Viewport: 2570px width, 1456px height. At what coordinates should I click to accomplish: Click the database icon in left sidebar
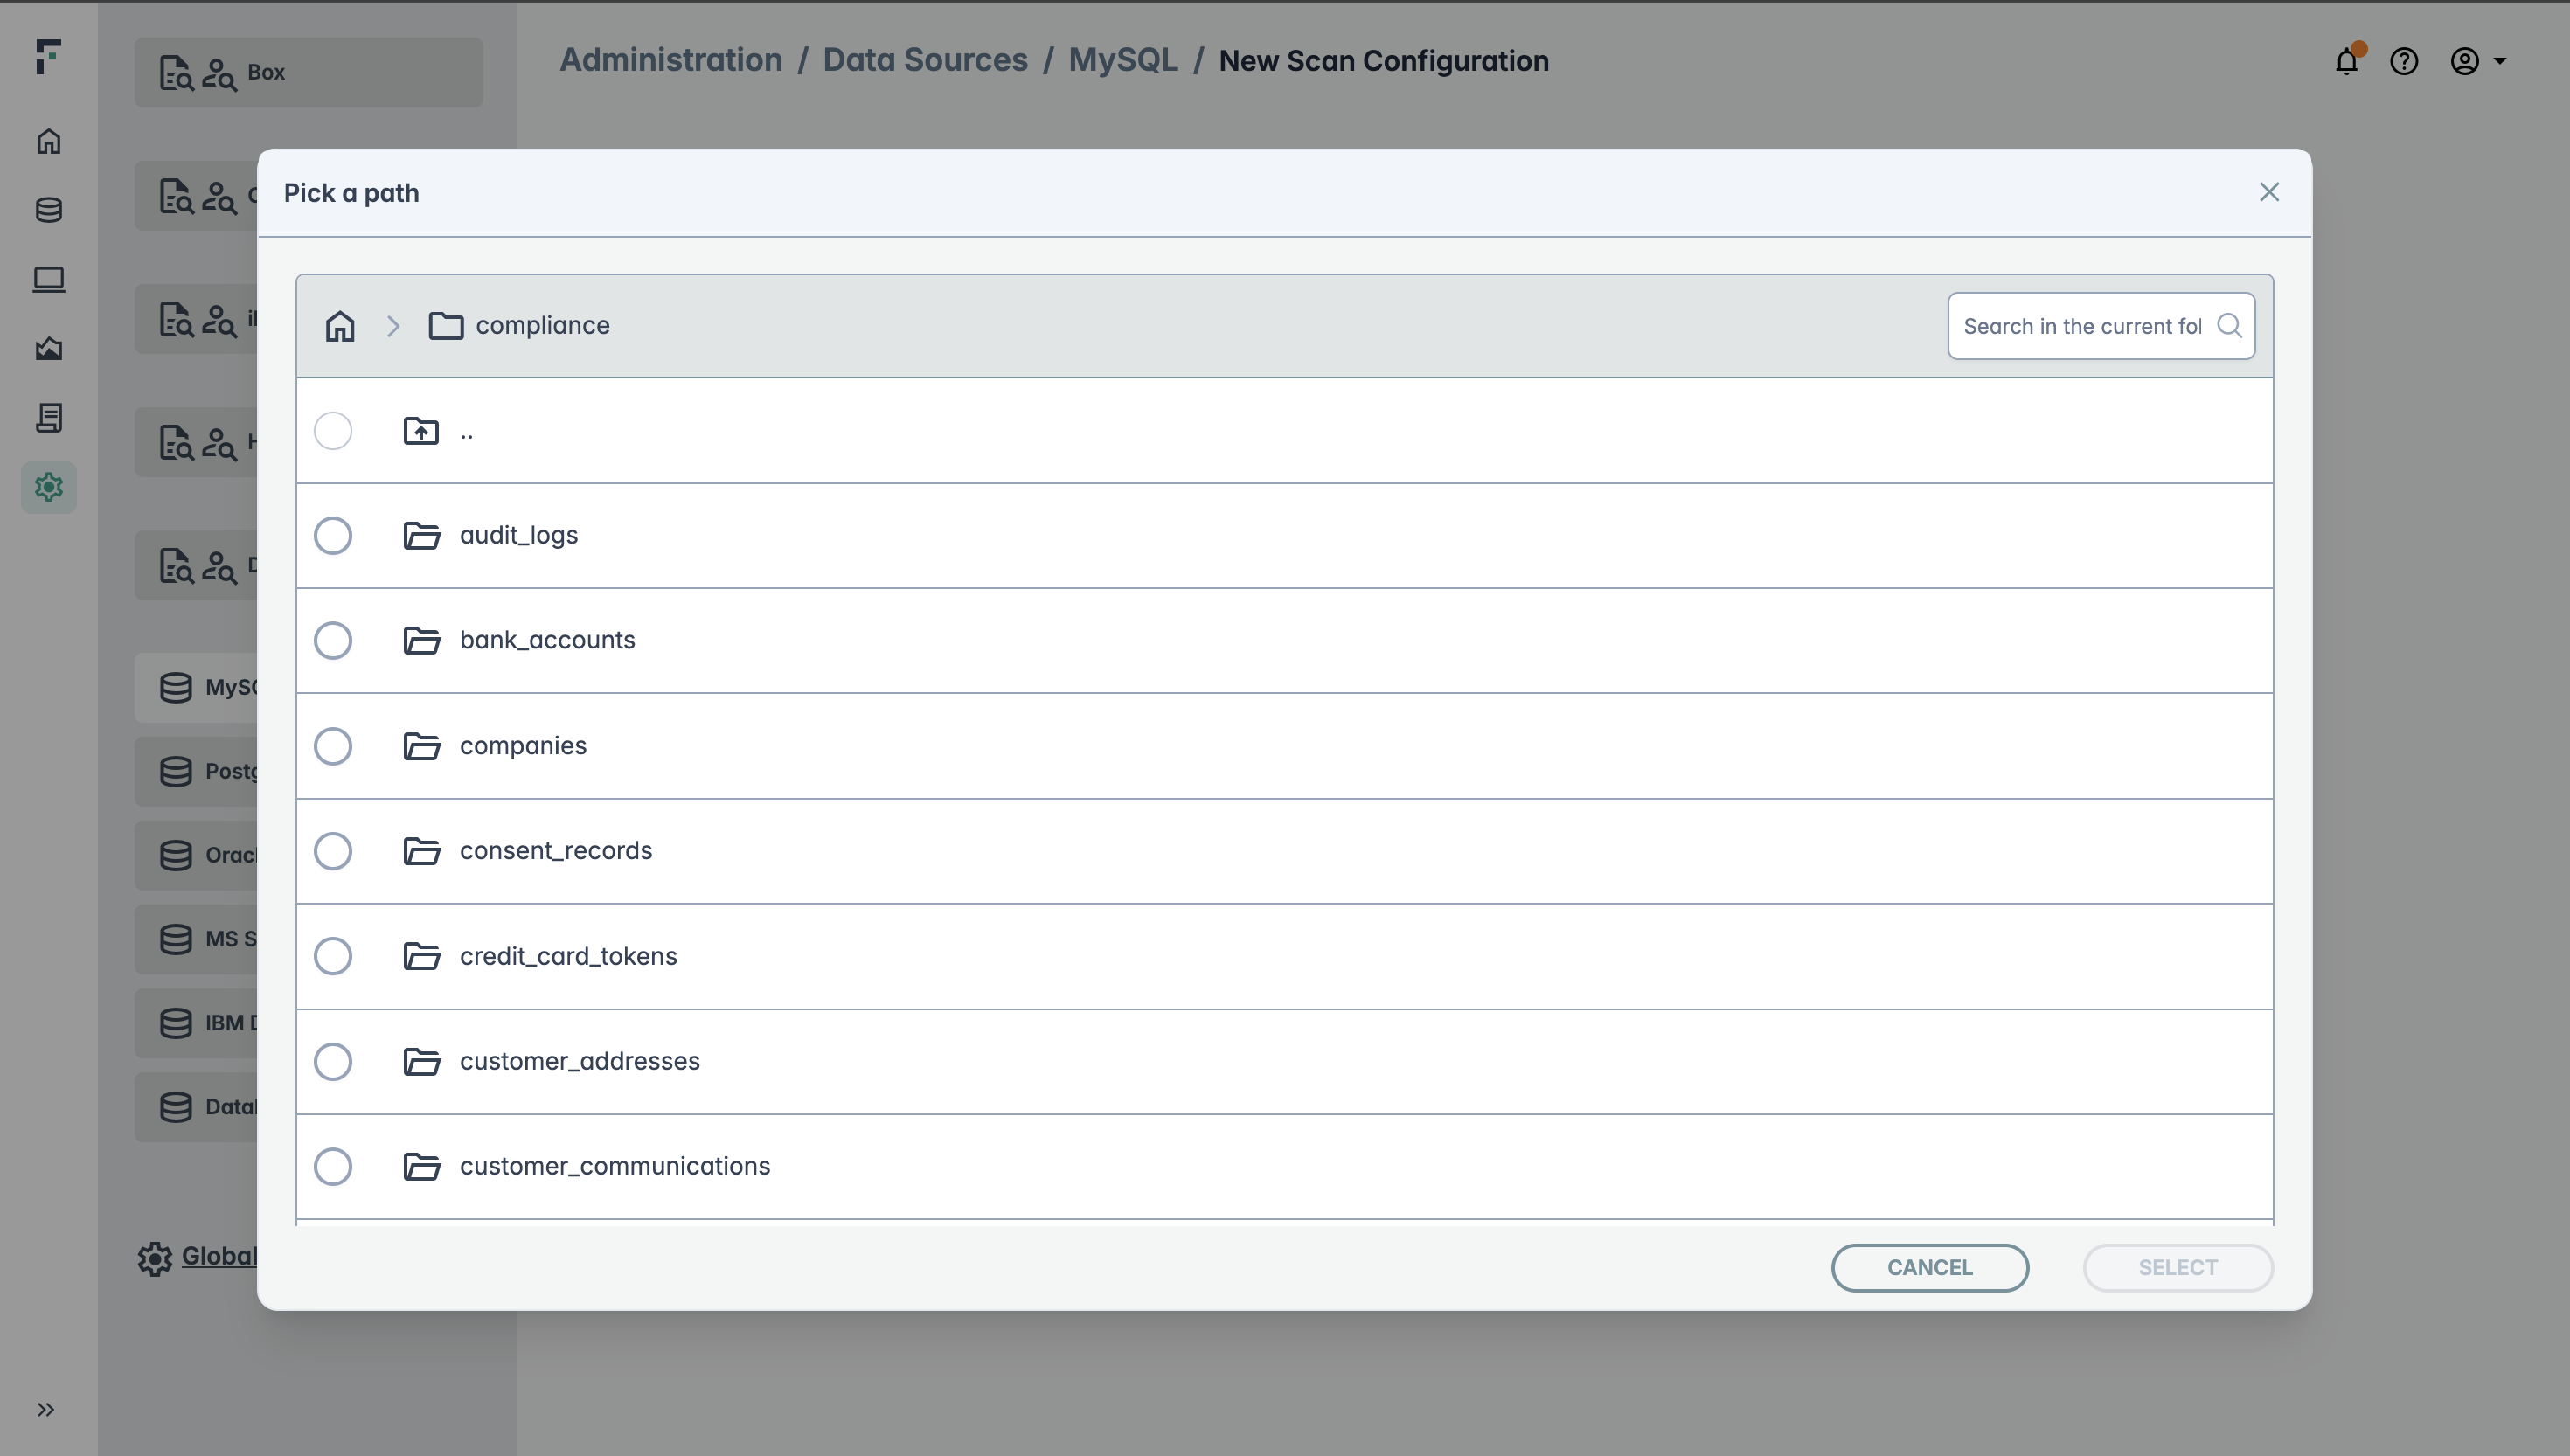(49, 210)
